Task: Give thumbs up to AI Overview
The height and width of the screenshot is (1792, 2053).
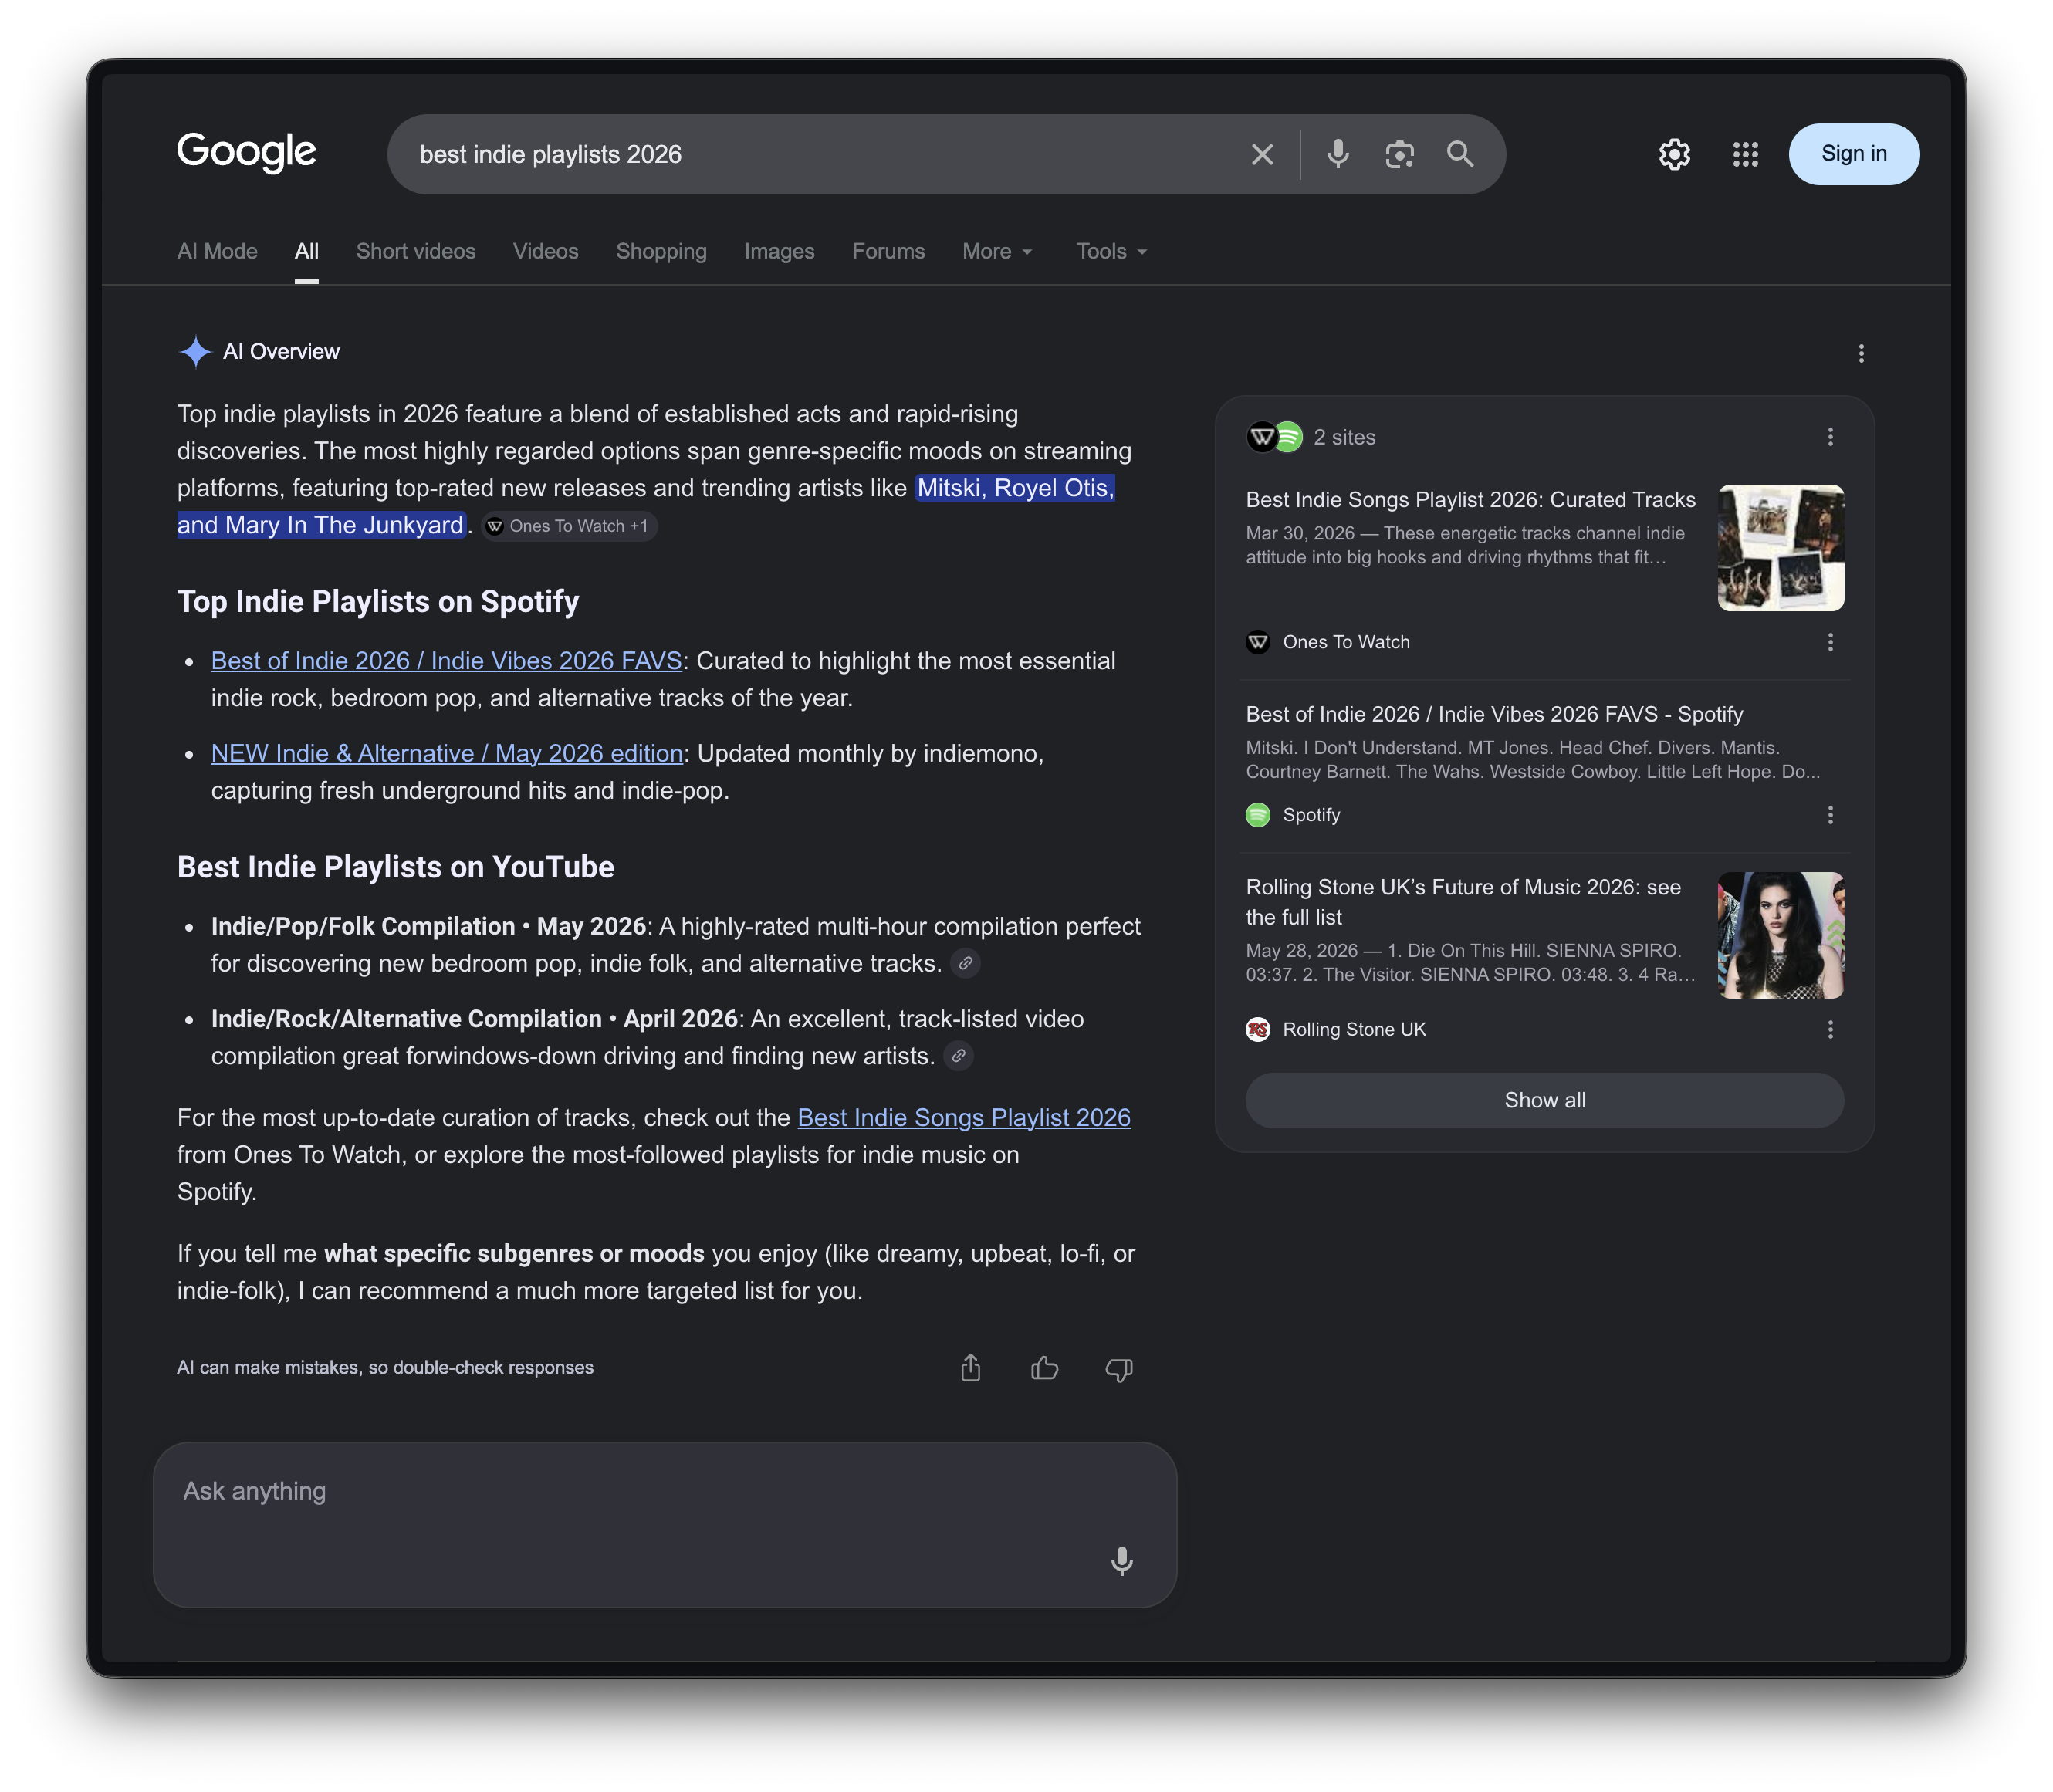Action: [1044, 1367]
